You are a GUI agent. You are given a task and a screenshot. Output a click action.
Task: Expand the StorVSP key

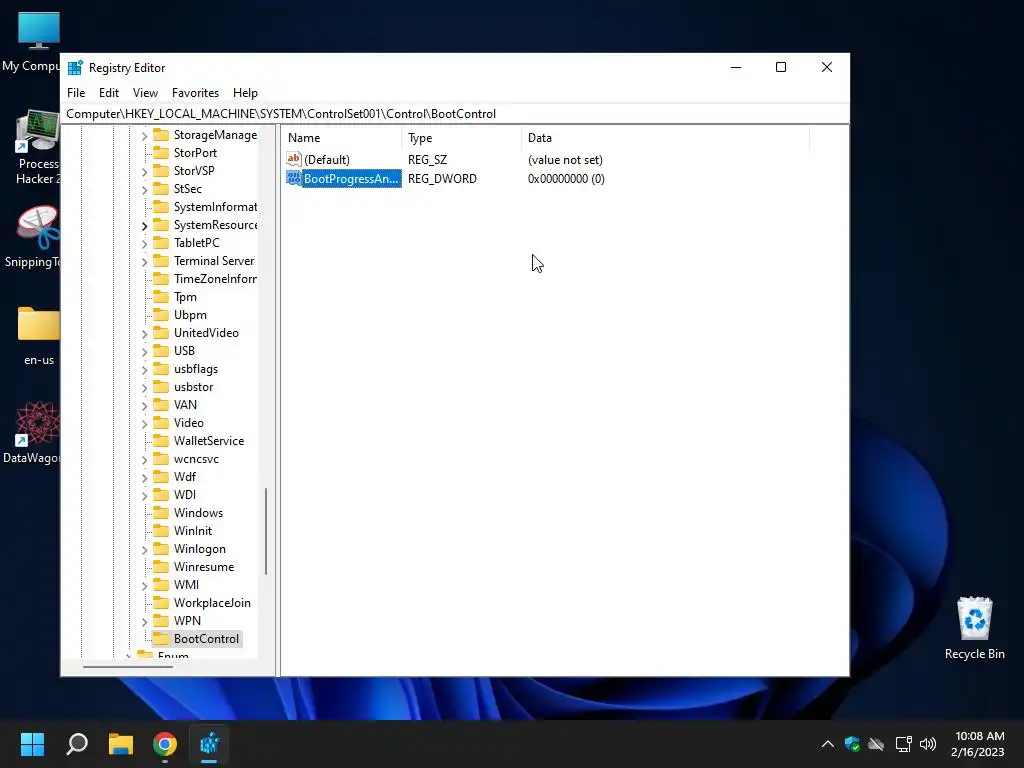tap(144, 171)
